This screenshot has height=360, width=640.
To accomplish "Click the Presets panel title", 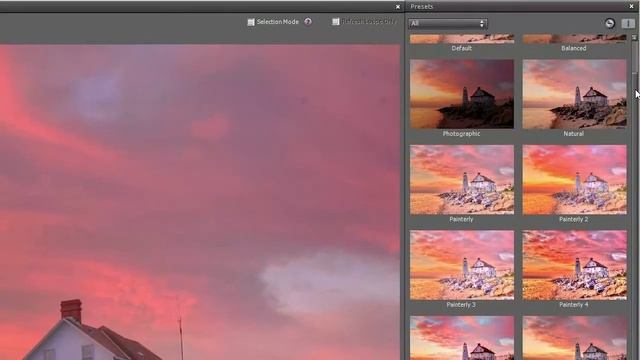I will click(422, 7).
